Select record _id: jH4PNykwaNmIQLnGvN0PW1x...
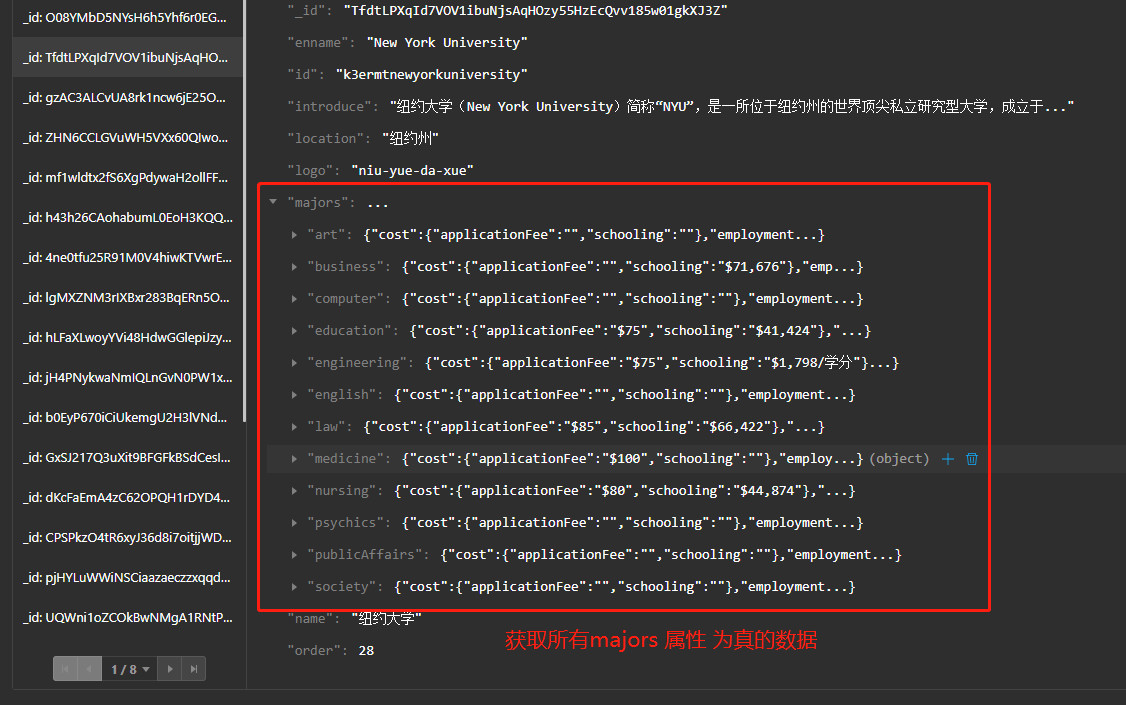The height and width of the screenshot is (705, 1126). coord(128,378)
